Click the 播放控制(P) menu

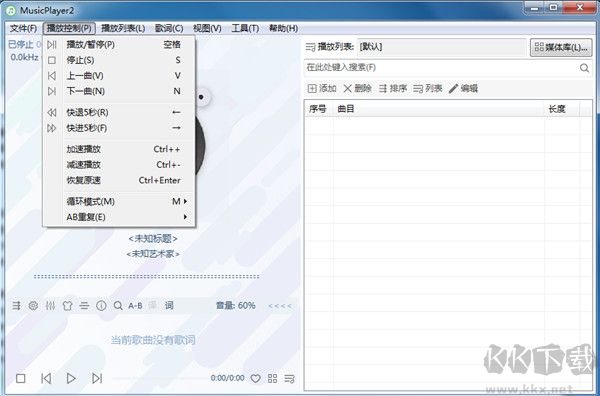pyautogui.click(x=69, y=28)
